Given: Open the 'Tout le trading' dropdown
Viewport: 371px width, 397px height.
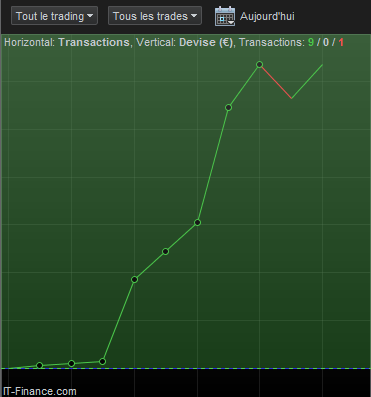Looking at the screenshot, I should 54,16.
